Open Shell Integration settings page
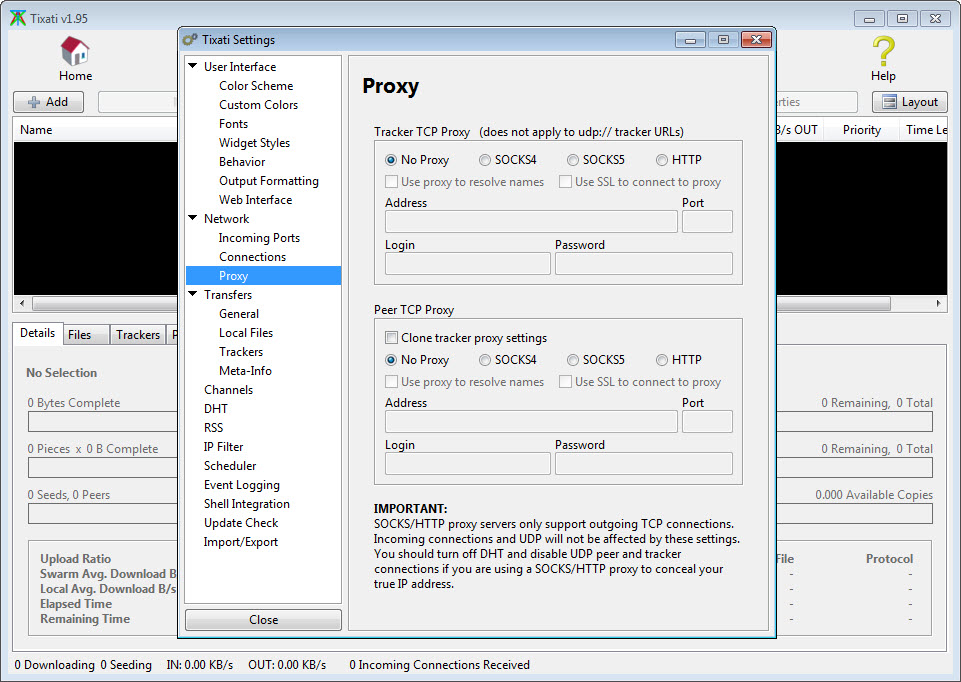This screenshot has height=682, width=961. (247, 504)
